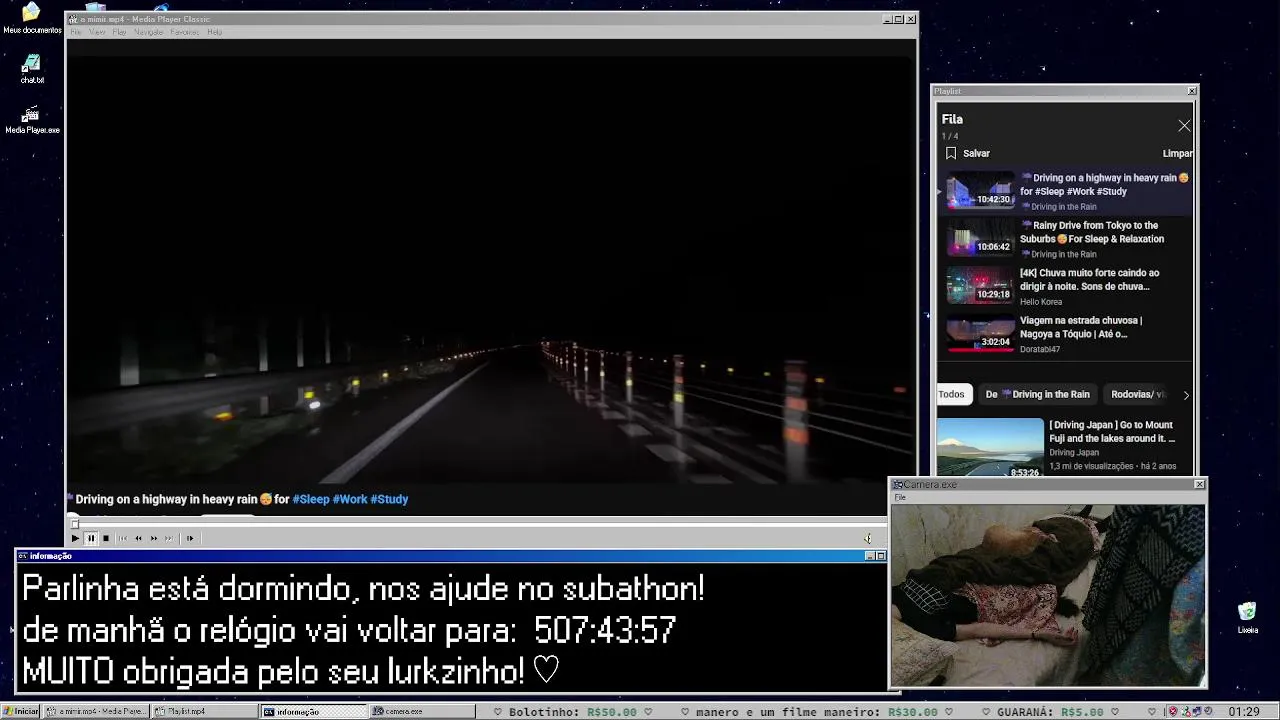Click the Bolotinho: R$50.00 ticker text
The height and width of the screenshot is (720, 1280).
click(x=572, y=712)
